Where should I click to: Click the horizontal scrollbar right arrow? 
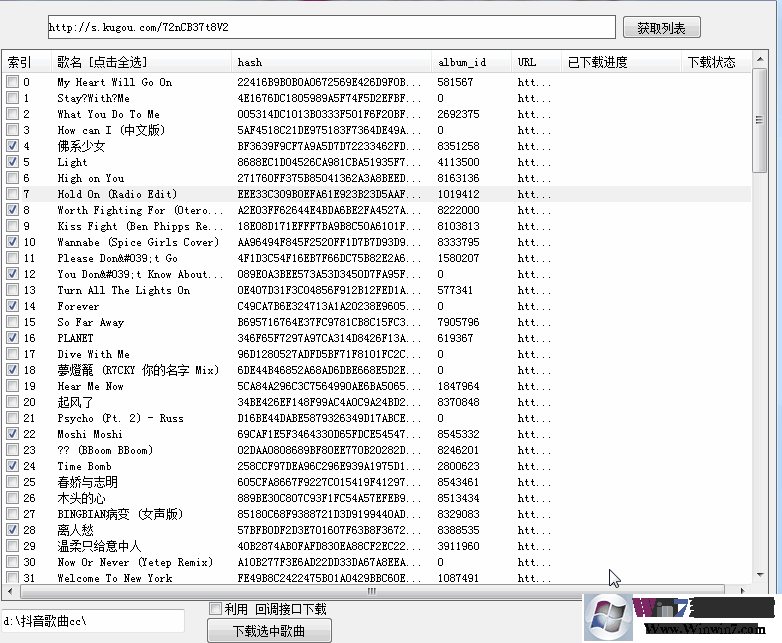pos(743,591)
